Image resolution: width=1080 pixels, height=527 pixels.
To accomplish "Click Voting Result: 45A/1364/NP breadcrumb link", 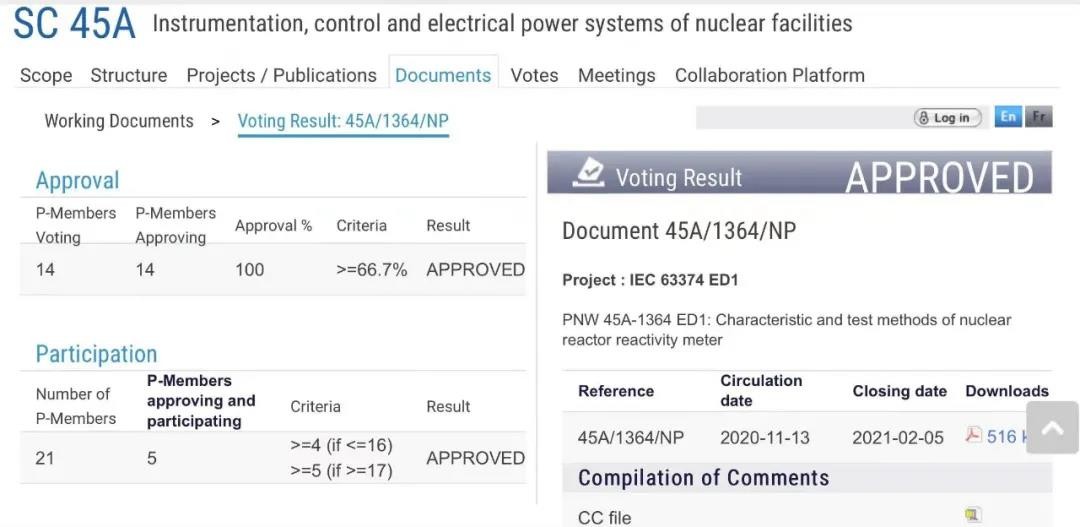I will [343, 121].
